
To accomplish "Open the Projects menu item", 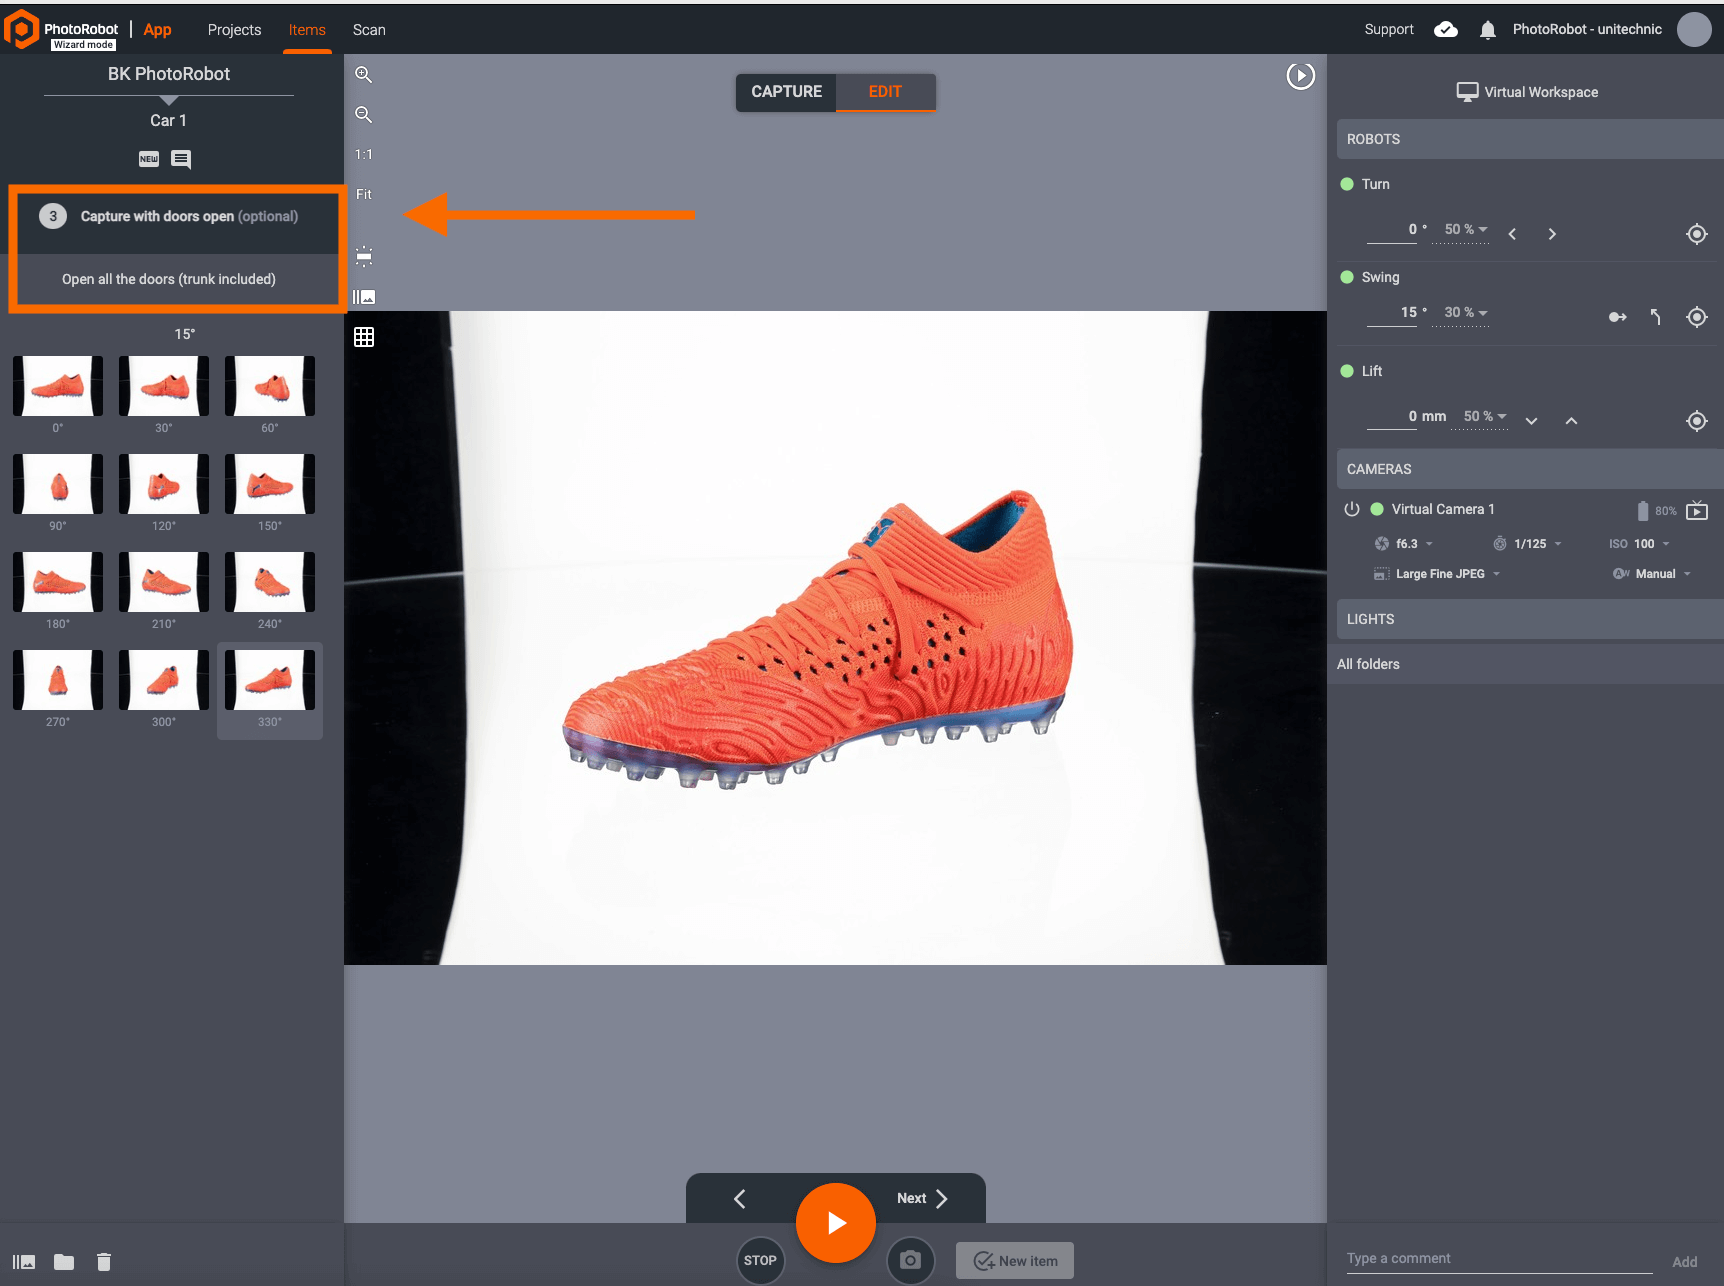I will tap(234, 30).
